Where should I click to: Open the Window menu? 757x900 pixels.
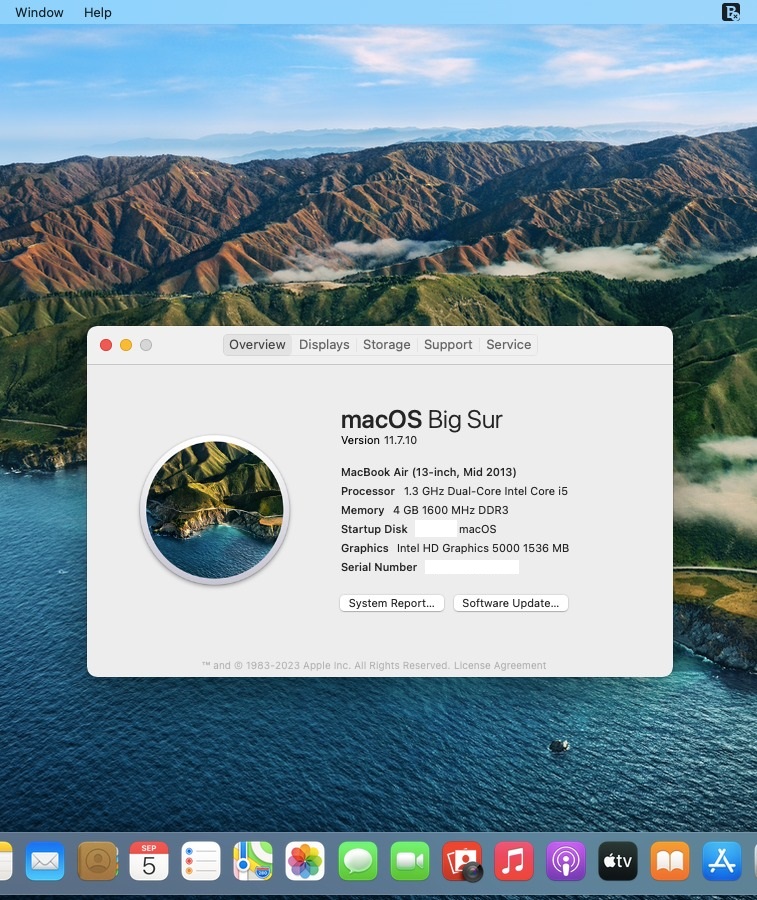[39, 12]
